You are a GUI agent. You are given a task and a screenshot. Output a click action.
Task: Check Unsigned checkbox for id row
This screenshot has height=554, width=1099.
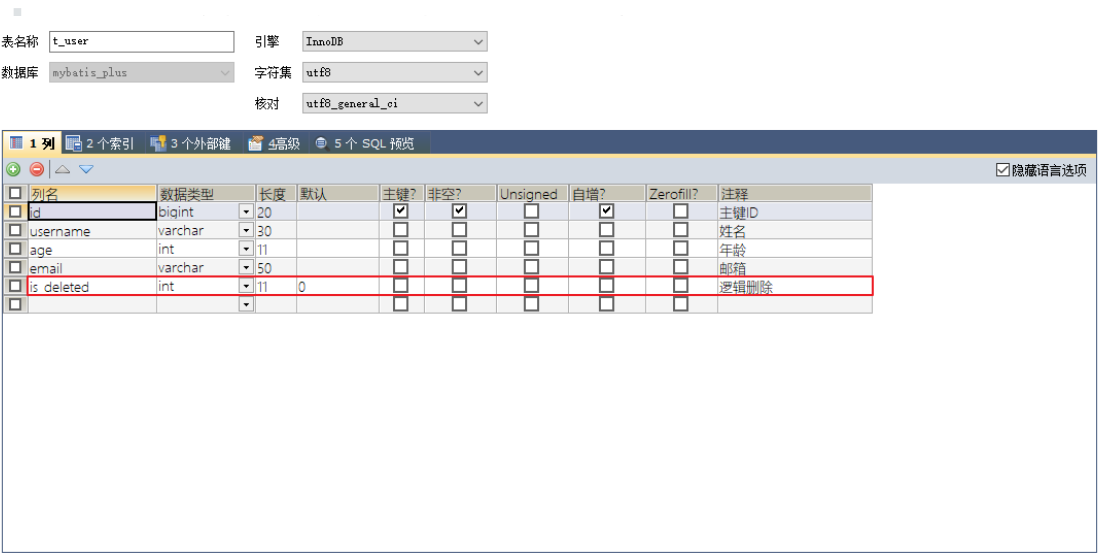pyautogui.click(x=532, y=210)
